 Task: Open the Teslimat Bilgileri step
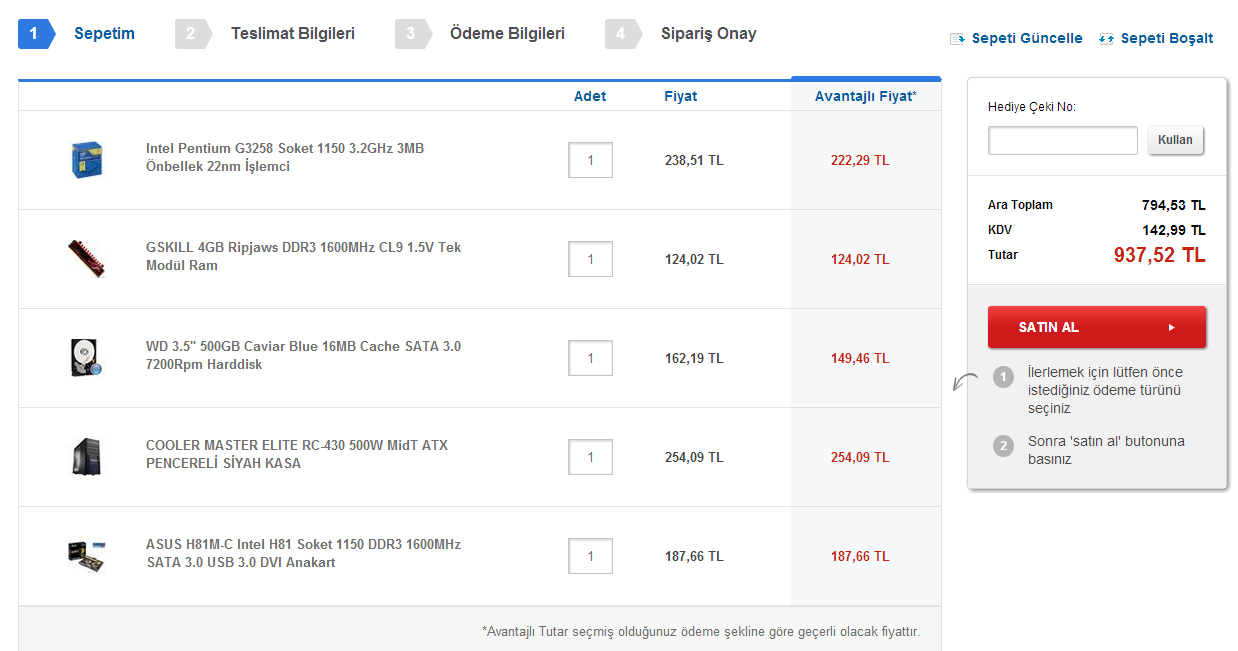(292, 34)
